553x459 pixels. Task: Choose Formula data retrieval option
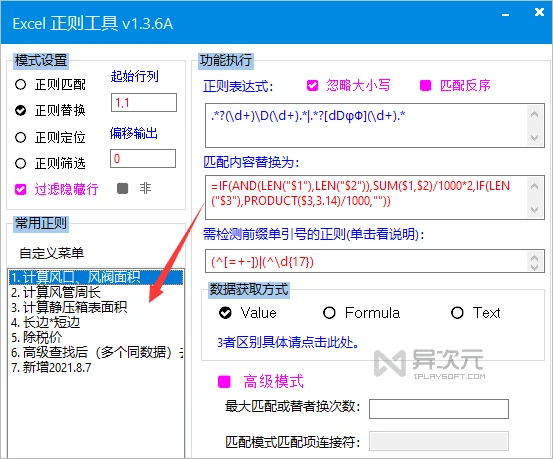coord(329,313)
